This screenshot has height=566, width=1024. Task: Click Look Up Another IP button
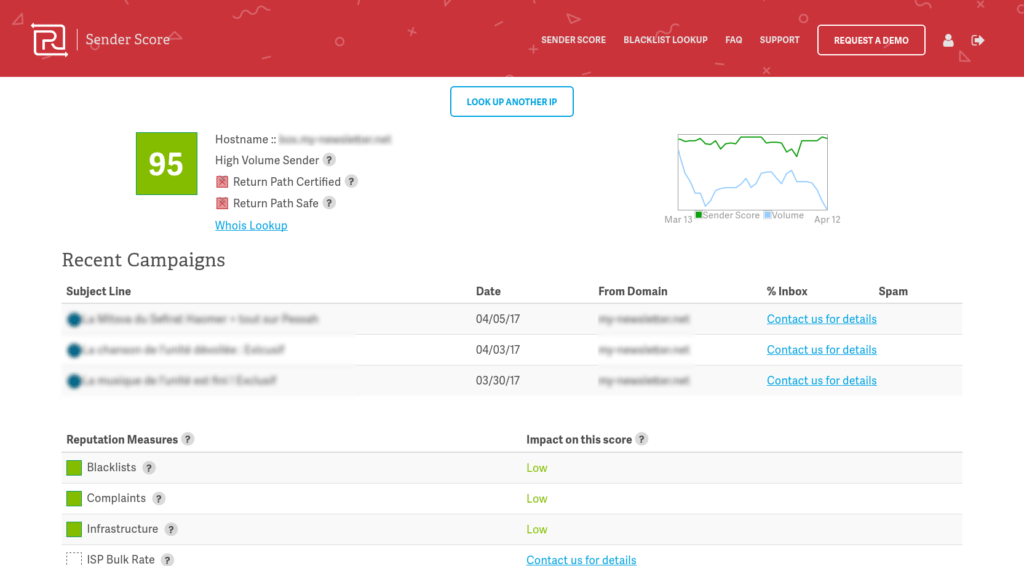[512, 102]
